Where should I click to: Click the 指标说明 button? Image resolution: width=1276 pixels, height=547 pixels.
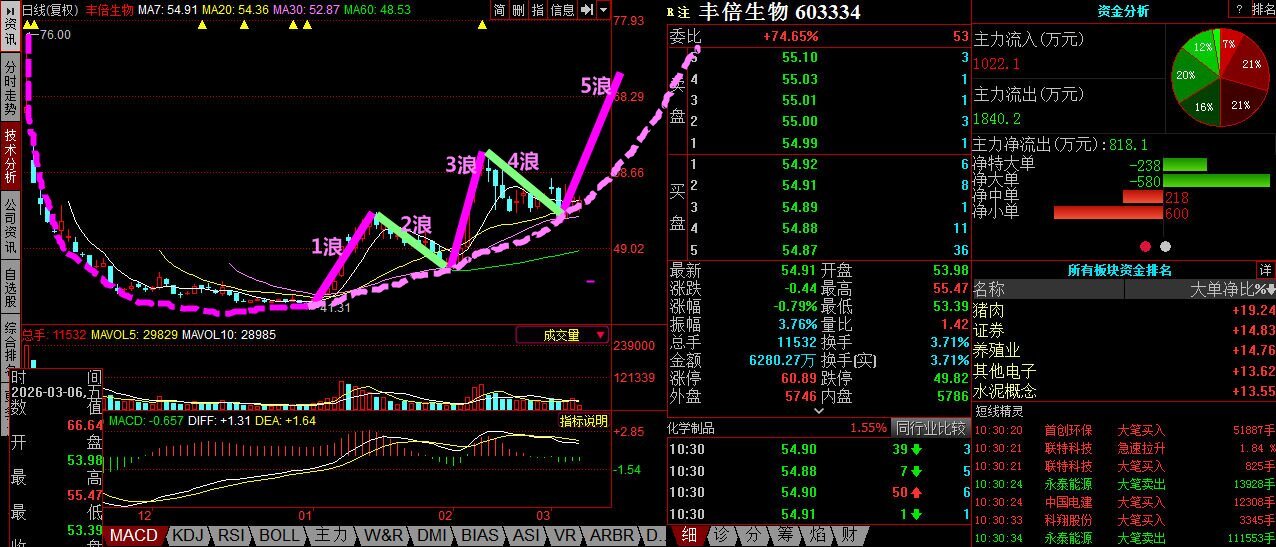coord(583,421)
